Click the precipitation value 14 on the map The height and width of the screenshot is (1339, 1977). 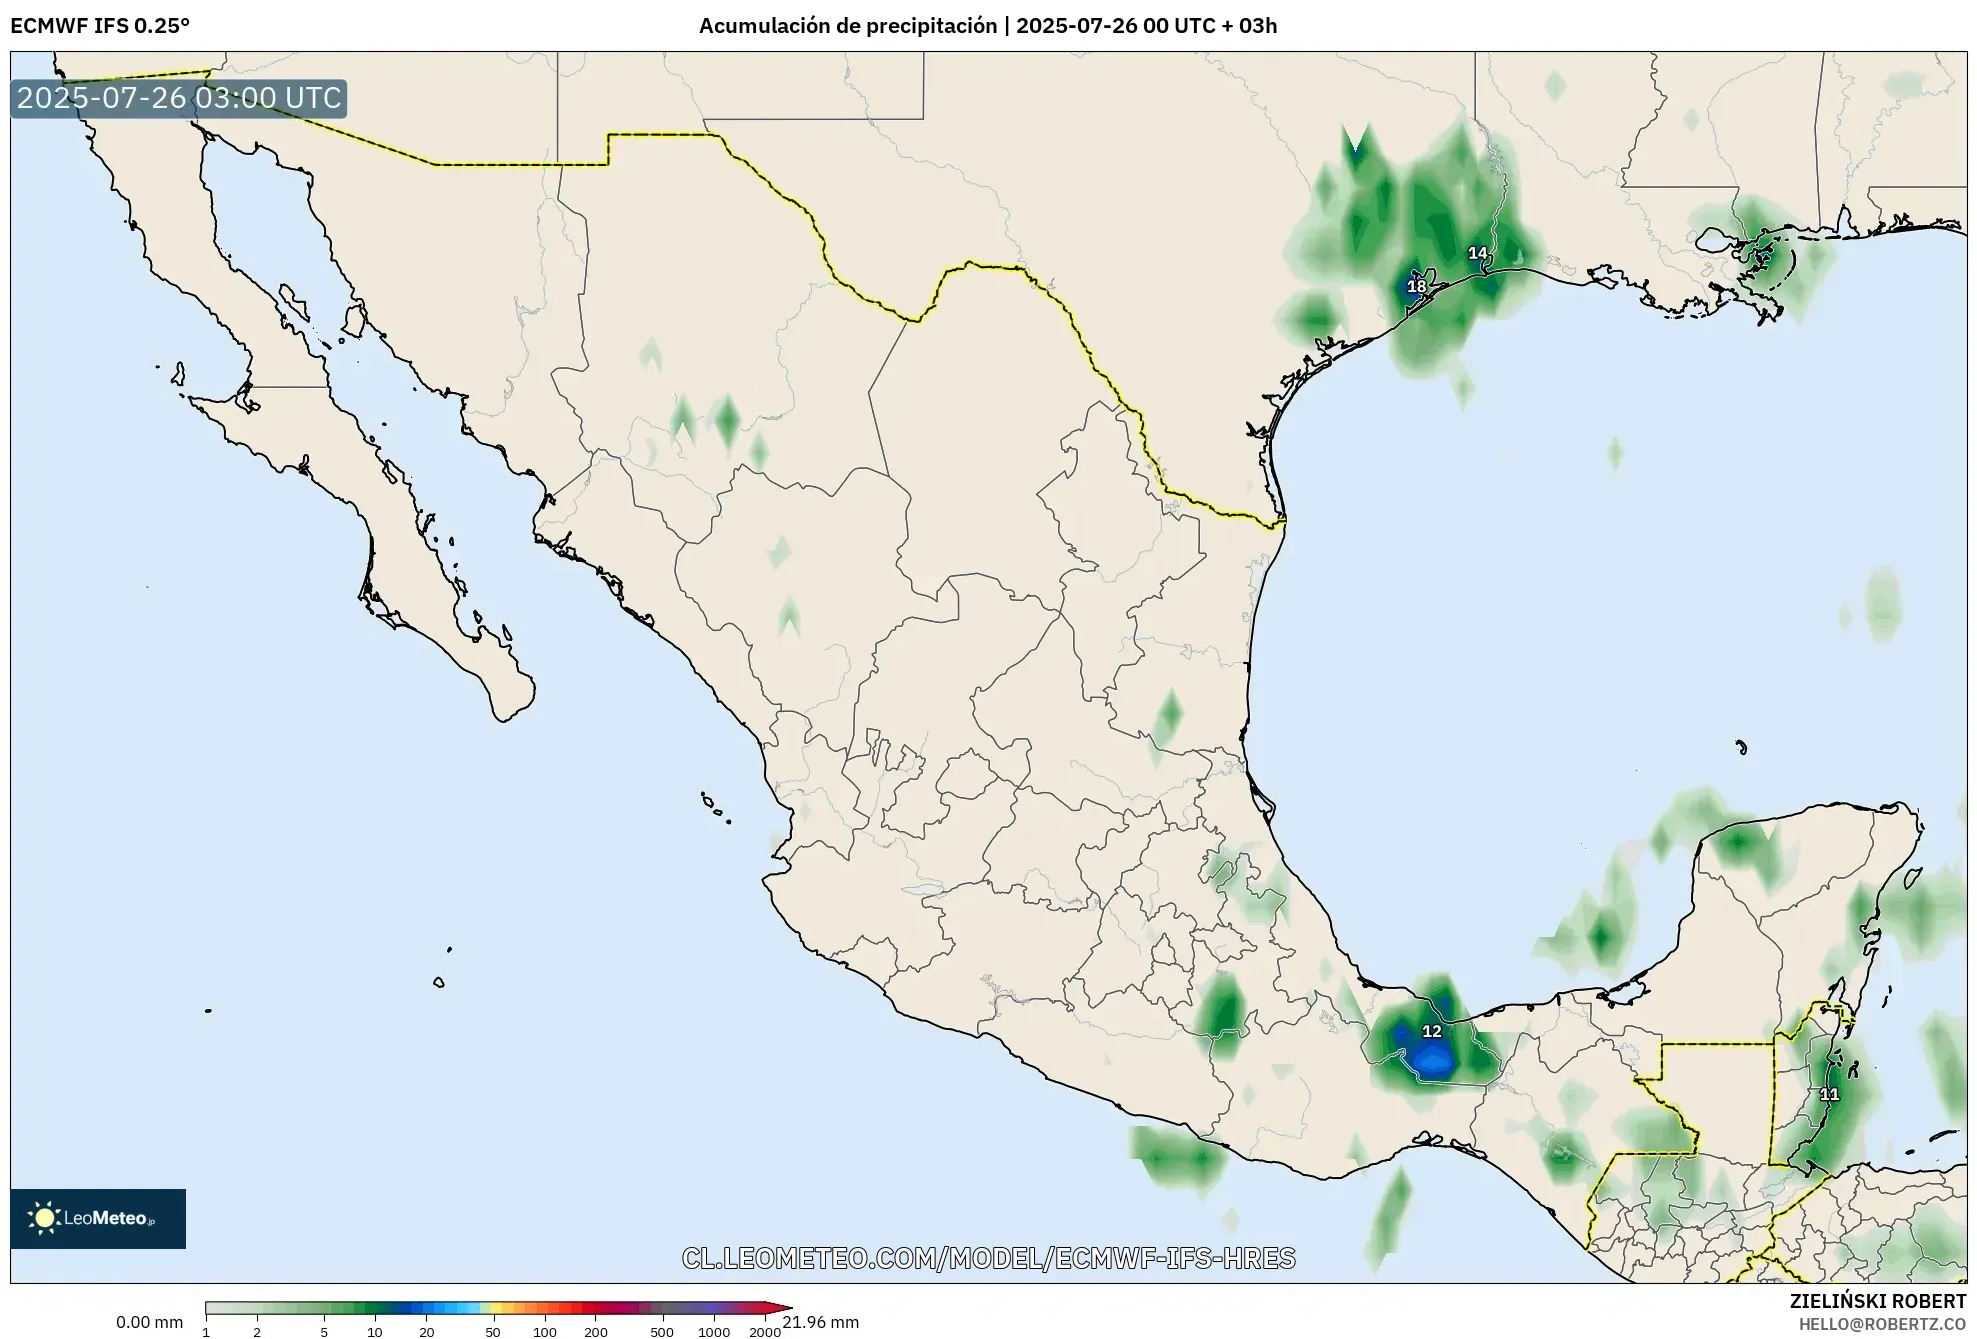tap(1477, 253)
